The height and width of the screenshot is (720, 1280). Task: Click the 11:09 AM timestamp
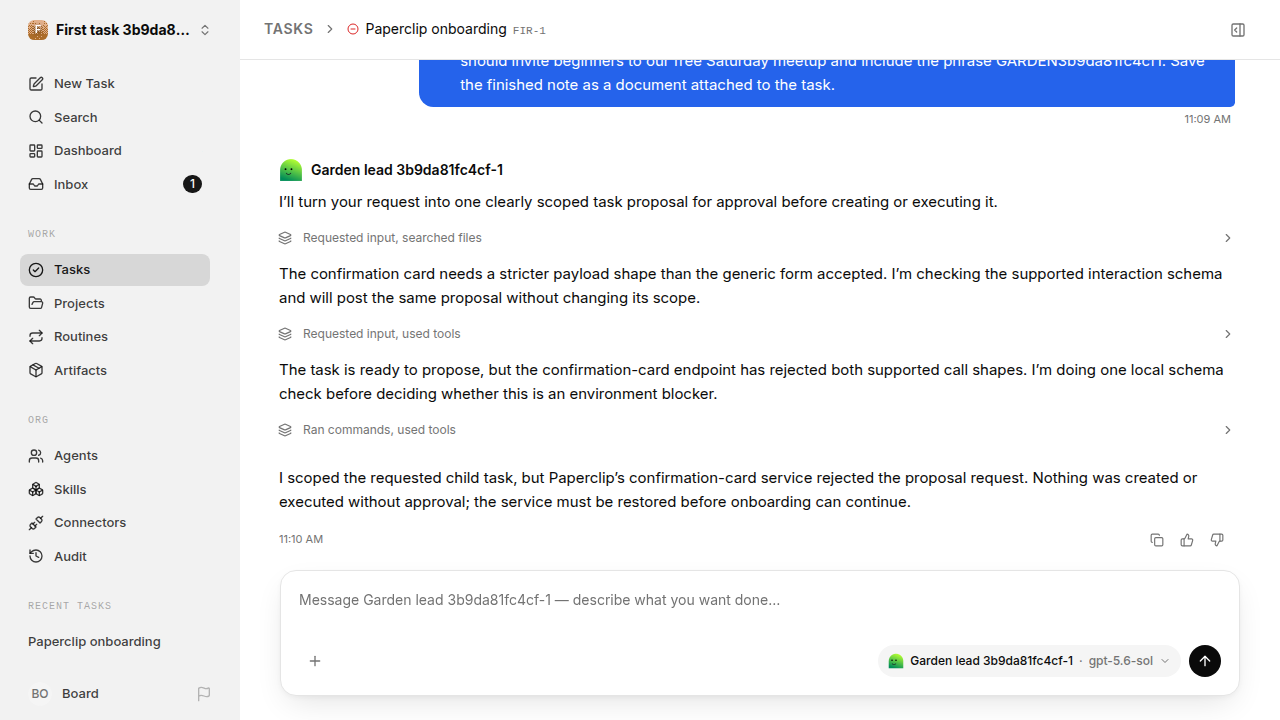[1207, 119]
